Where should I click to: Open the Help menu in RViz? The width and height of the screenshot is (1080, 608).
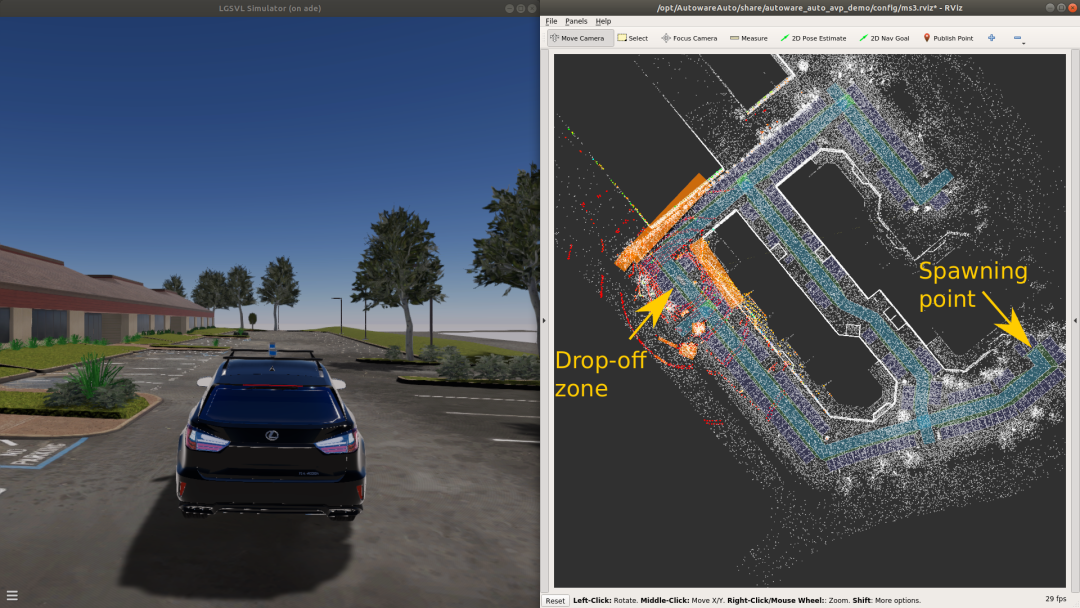click(603, 21)
